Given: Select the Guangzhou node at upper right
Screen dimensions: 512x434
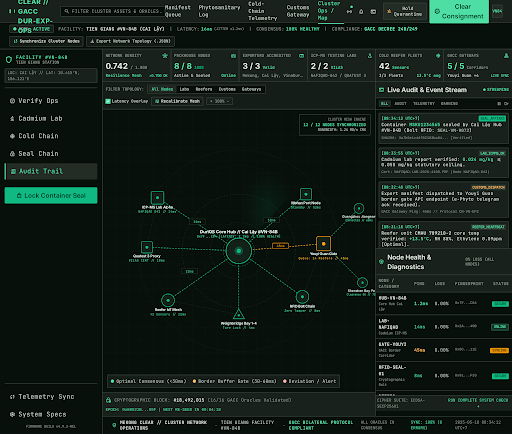Looking at the screenshot, I should tap(359, 209).
